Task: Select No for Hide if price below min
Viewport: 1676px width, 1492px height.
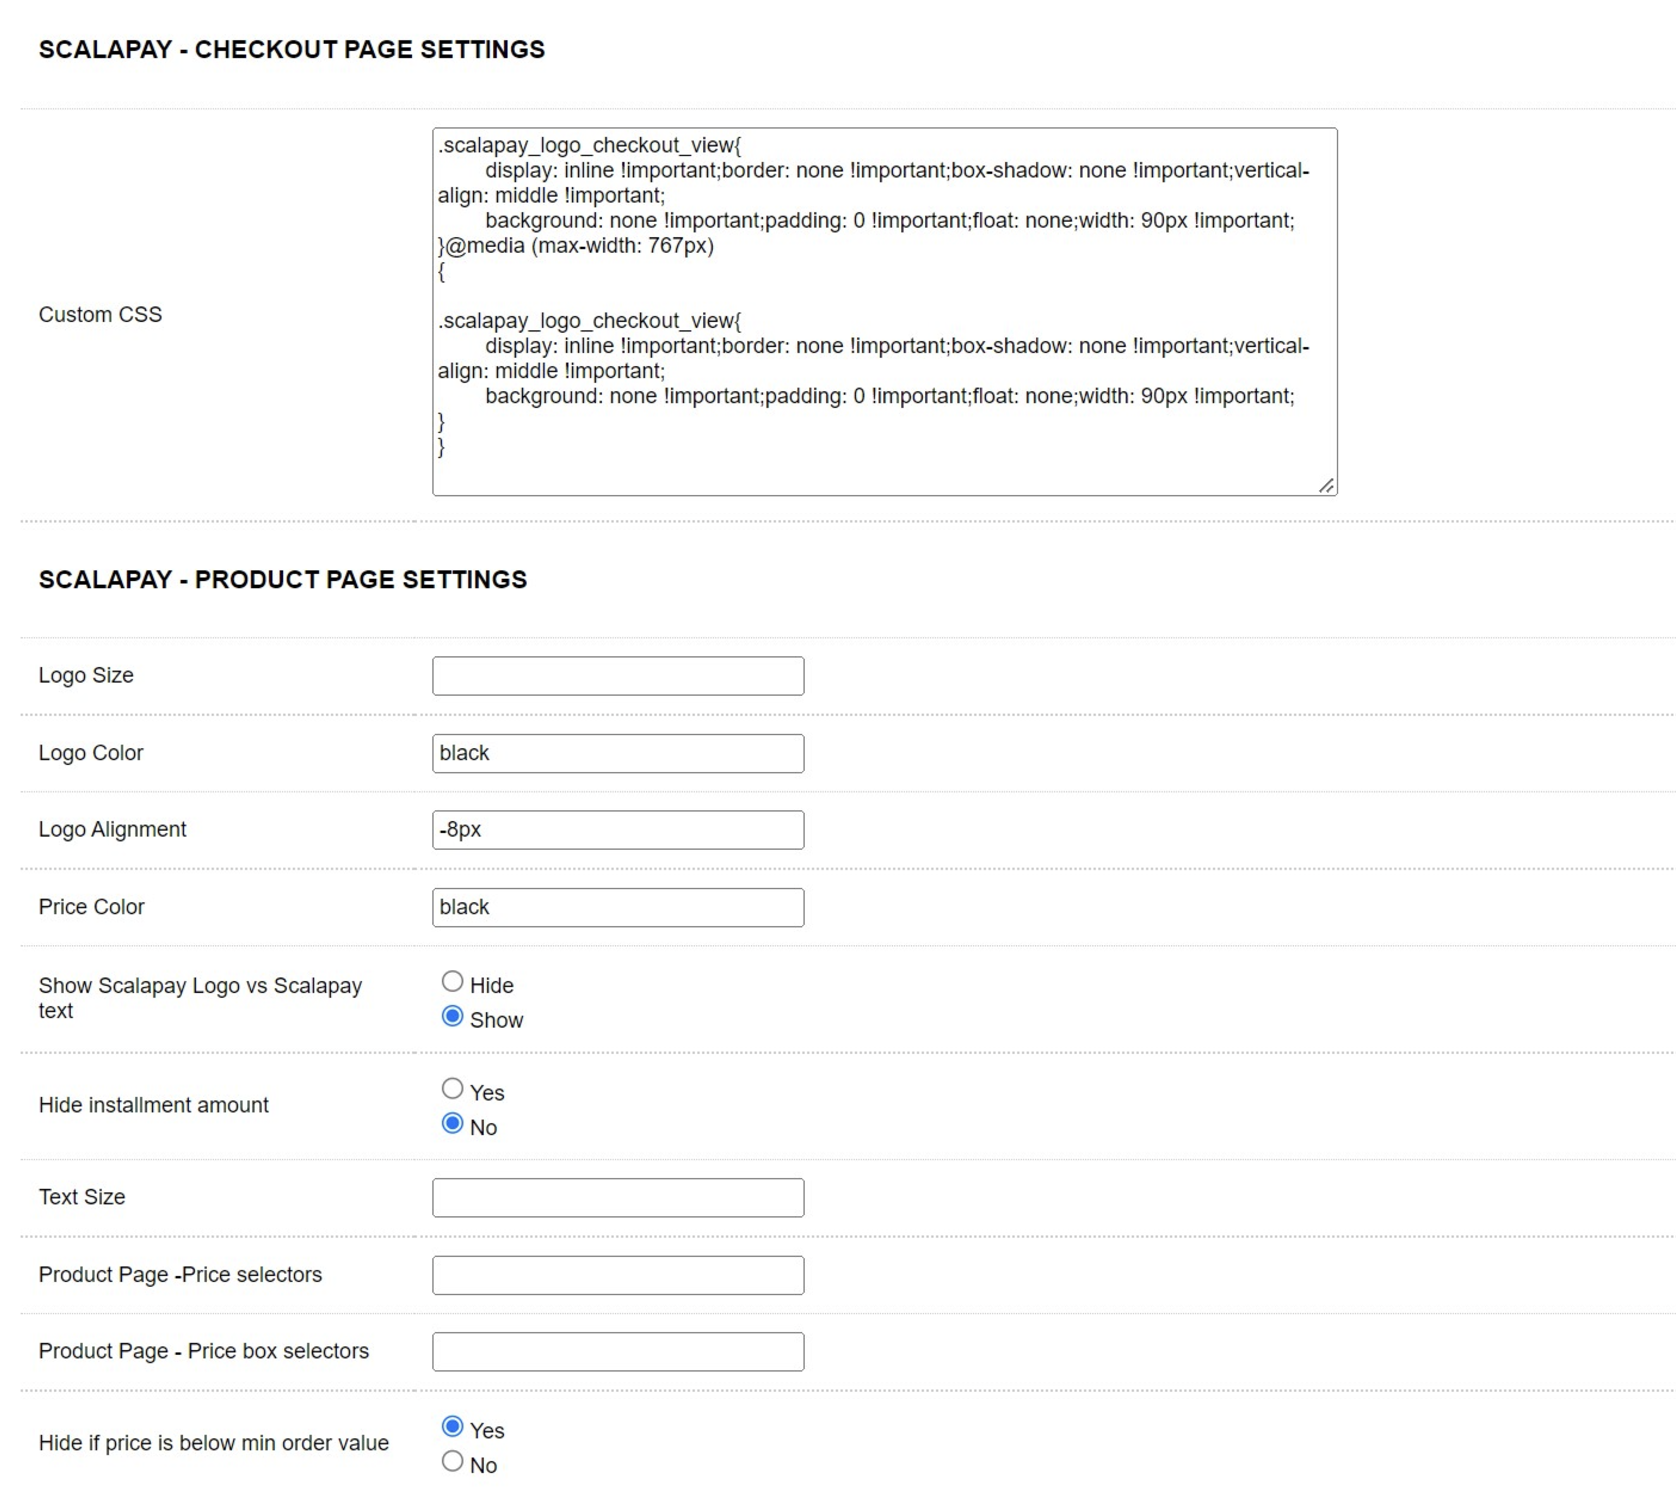Action: point(452,1462)
